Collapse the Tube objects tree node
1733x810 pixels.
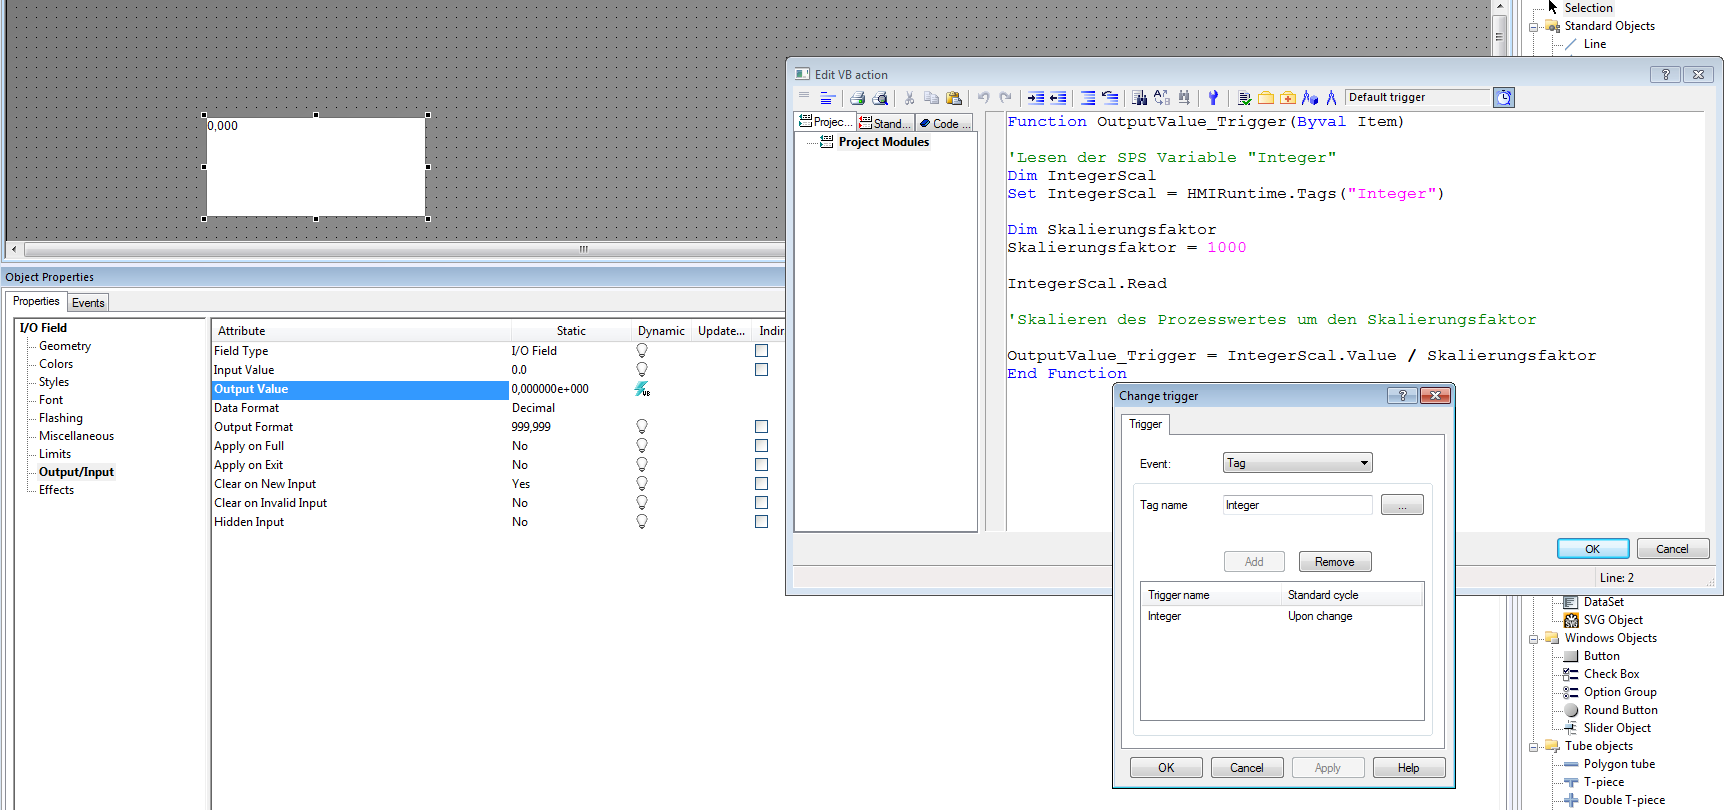1533,747
